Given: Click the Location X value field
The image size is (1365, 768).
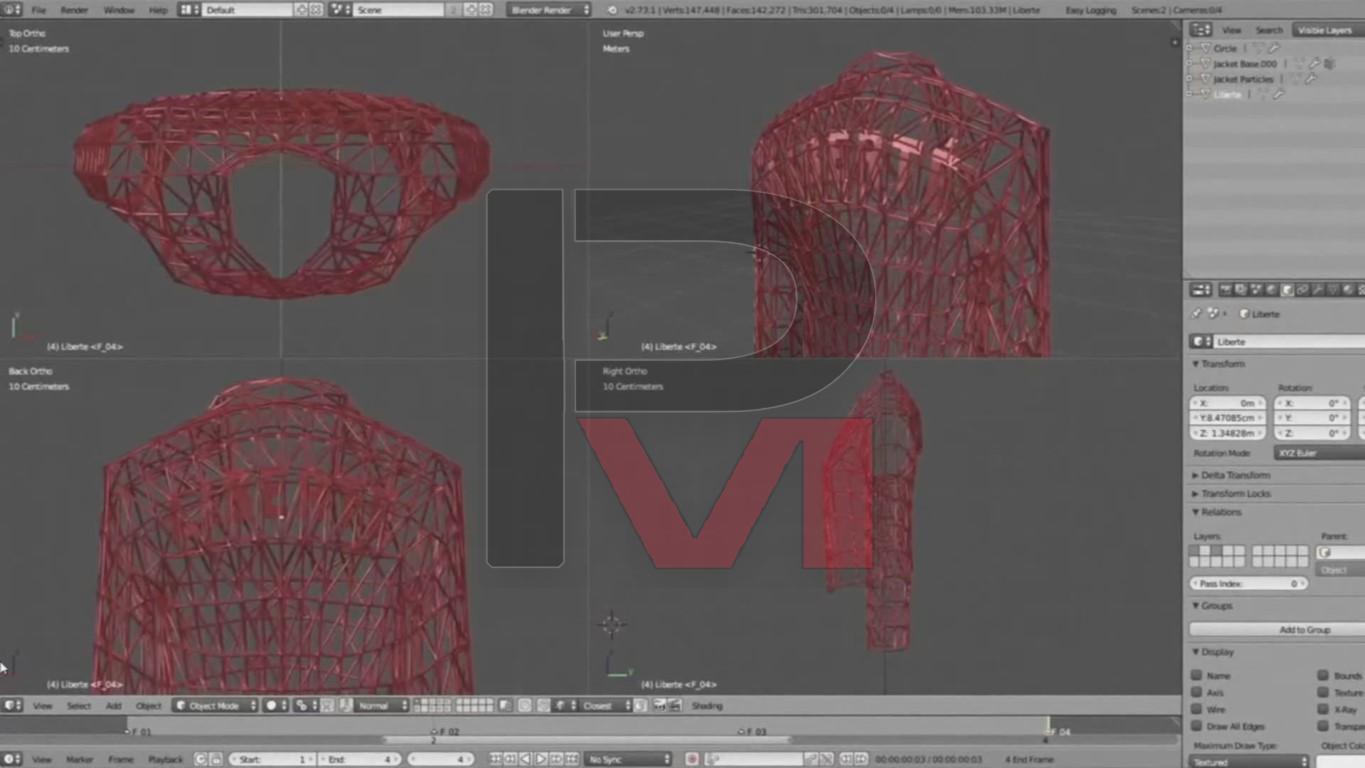Looking at the screenshot, I should [1227, 403].
